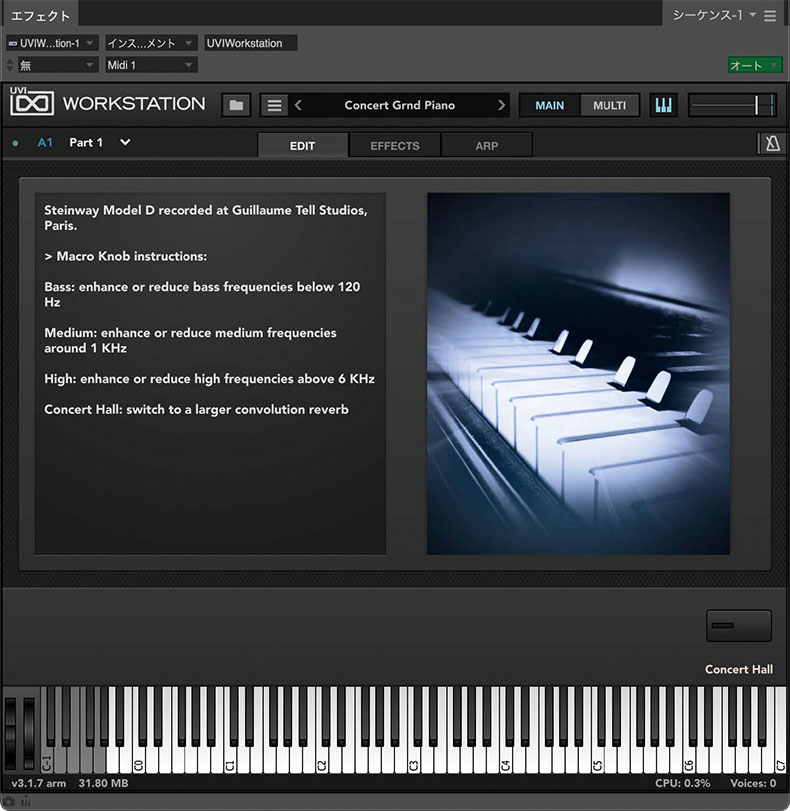790x811 pixels.
Task: Click the pitch bend wheel
Action: (11, 732)
